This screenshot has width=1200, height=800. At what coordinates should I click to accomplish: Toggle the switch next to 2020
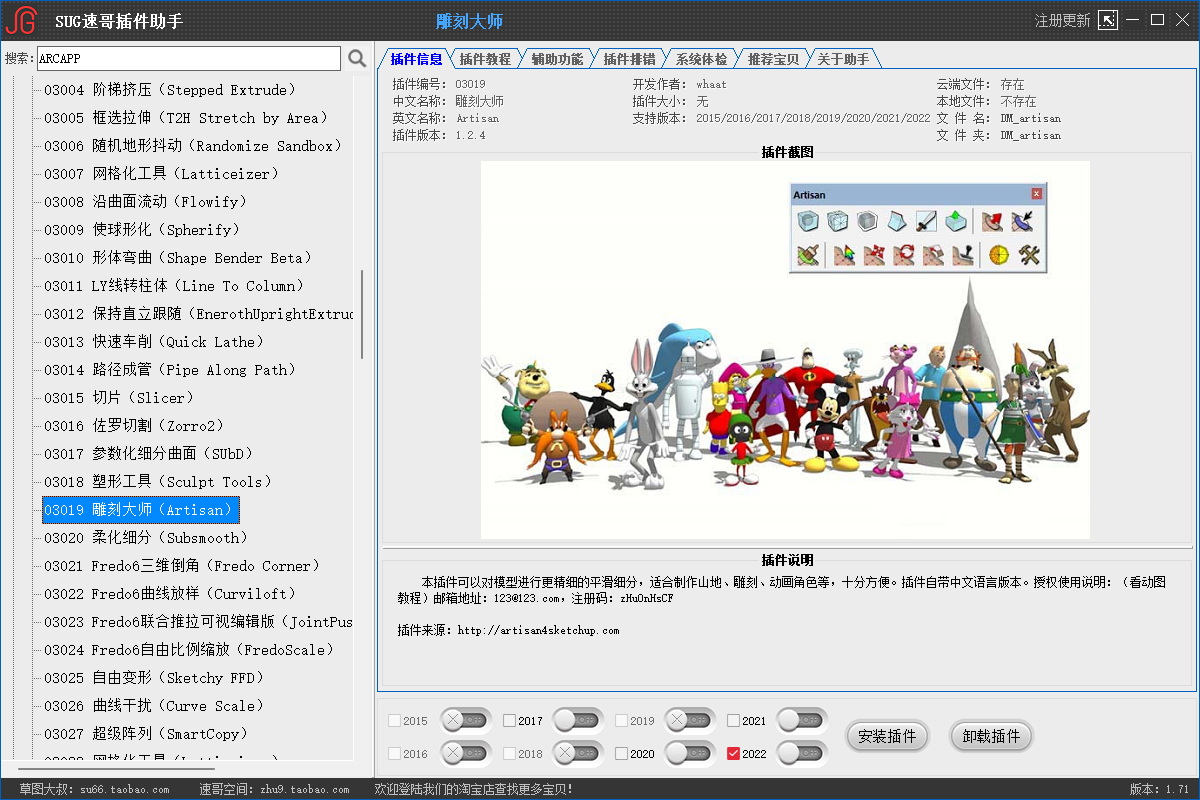tap(691, 753)
